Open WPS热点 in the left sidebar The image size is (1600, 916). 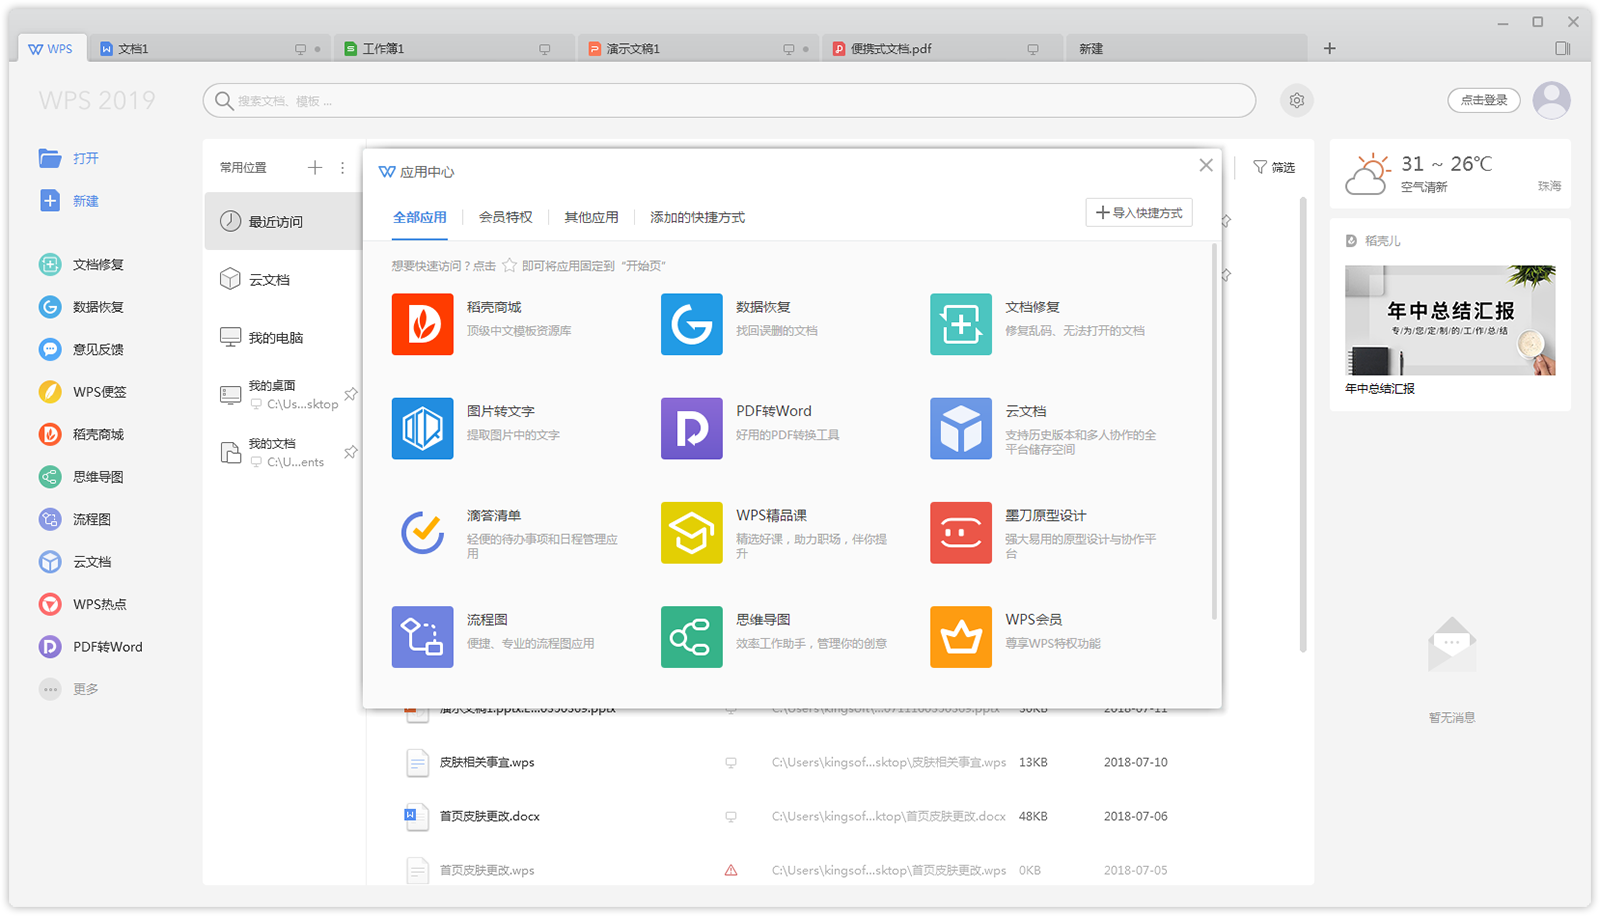(83, 604)
